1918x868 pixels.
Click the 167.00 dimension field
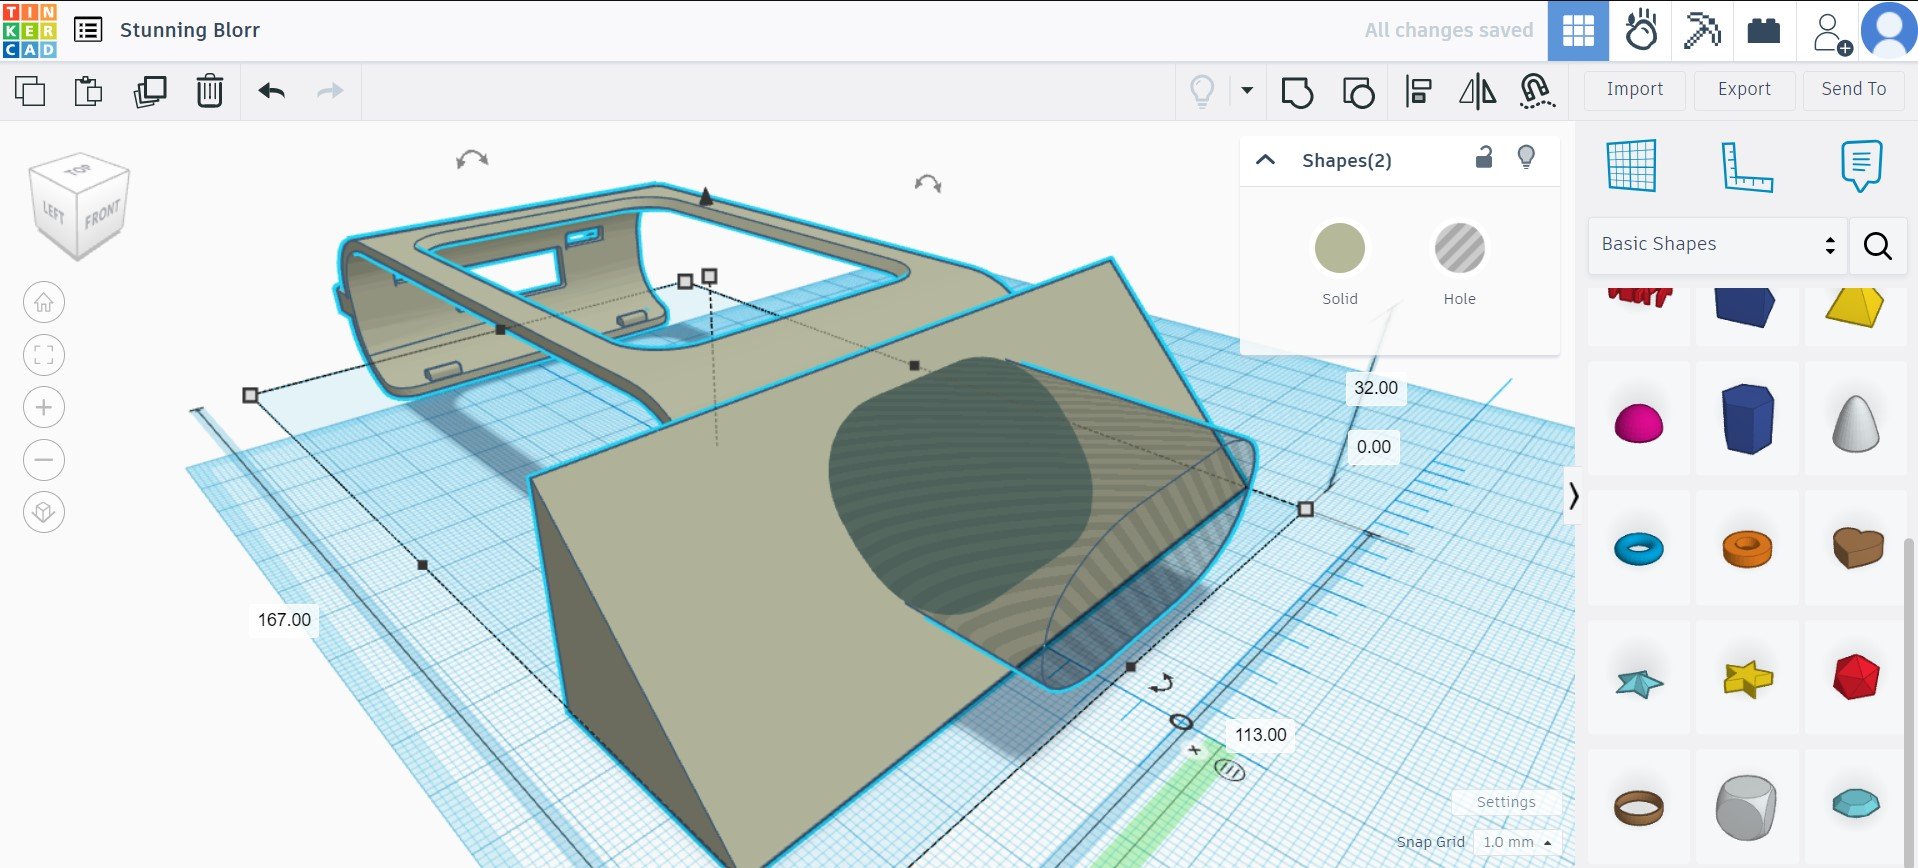pyautogui.click(x=284, y=620)
